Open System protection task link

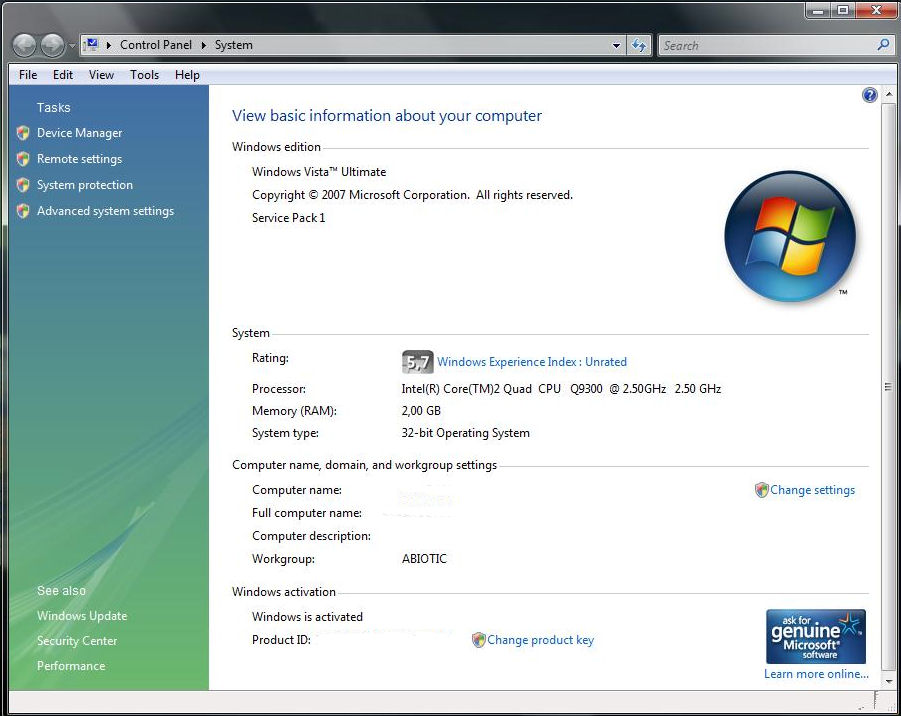tap(84, 184)
